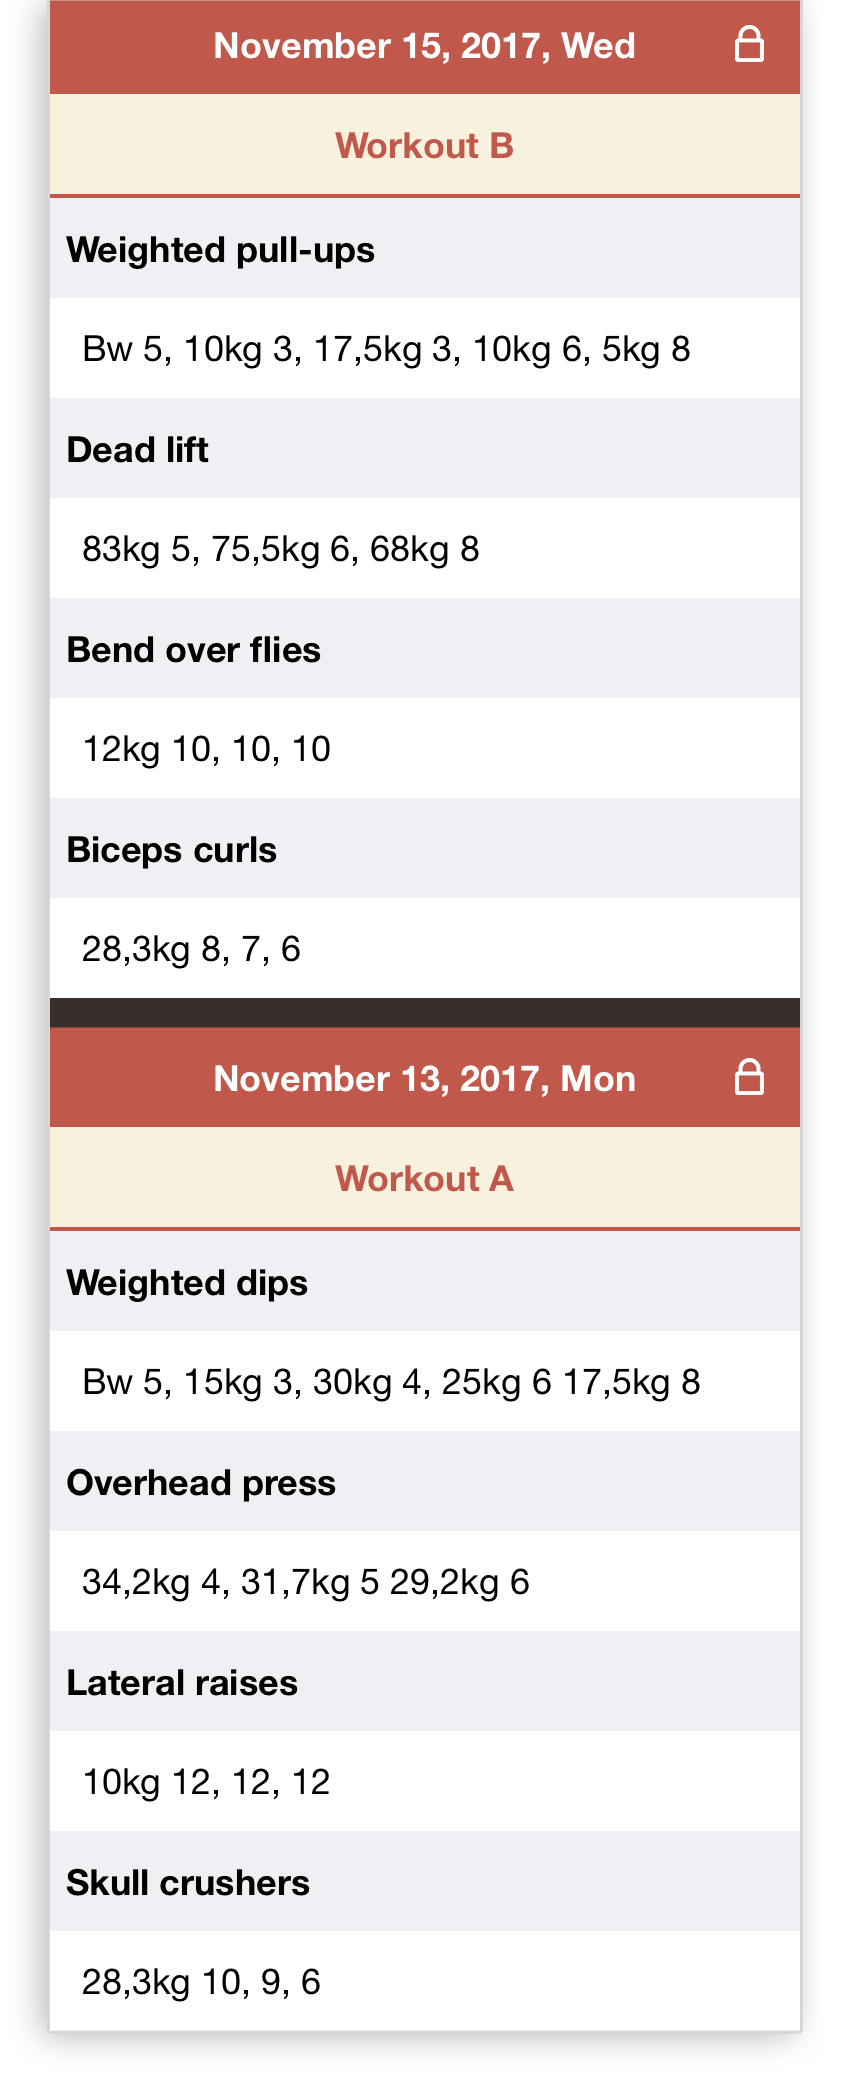
Task: Select the Overhead press exercise header
Action: point(425,1481)
